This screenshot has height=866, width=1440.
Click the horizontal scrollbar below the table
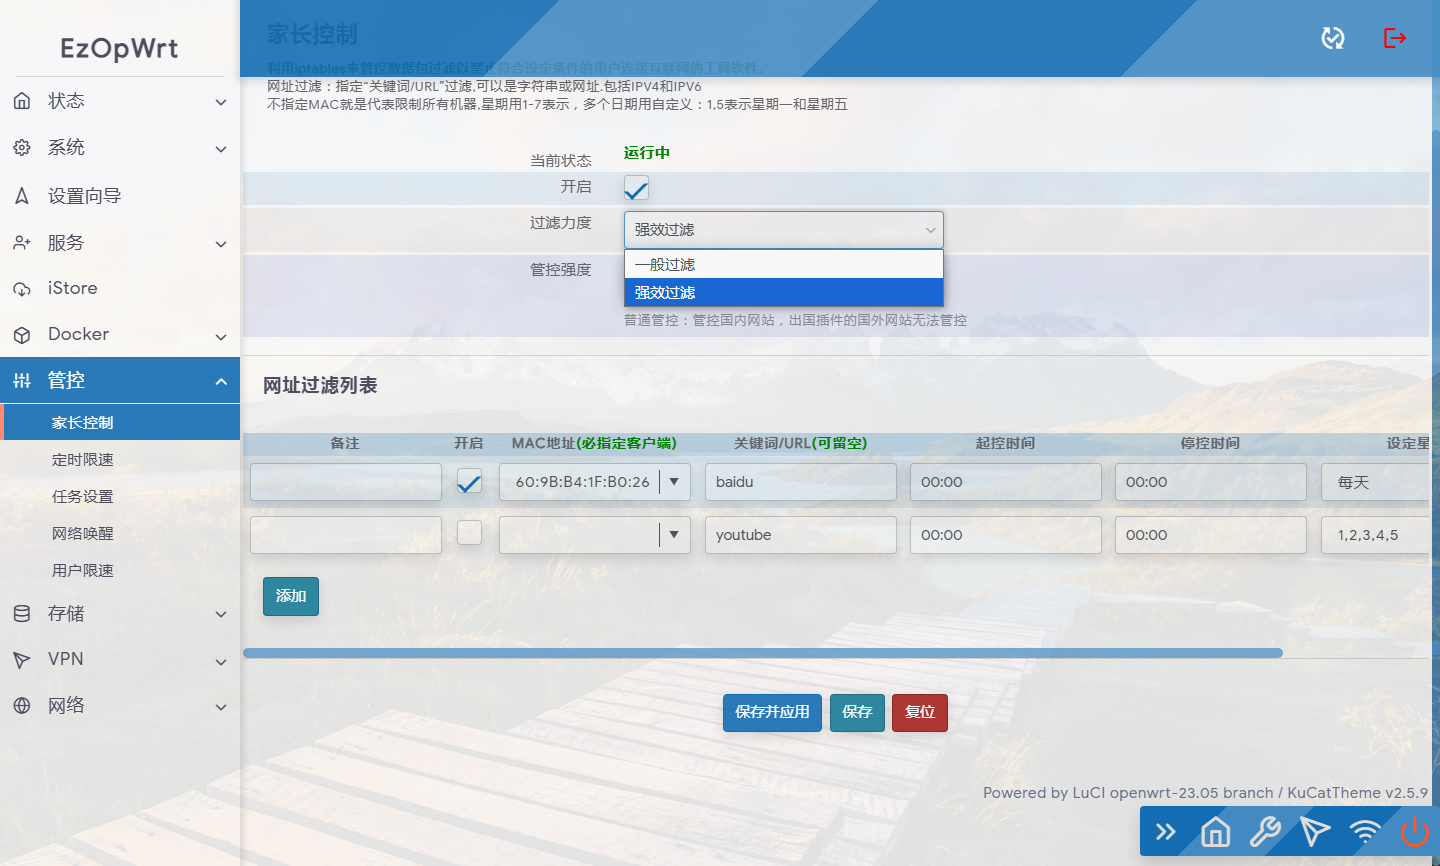coord(763,653)
